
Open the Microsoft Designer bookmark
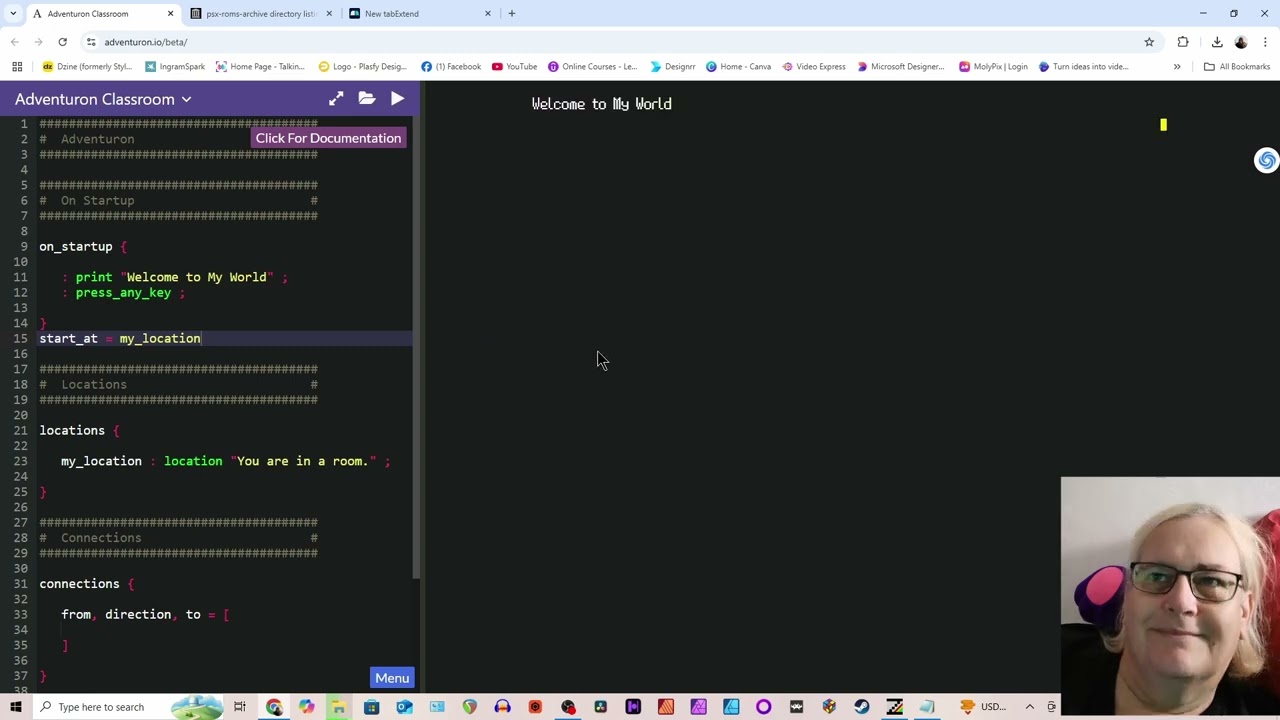(x=900, y=67)
